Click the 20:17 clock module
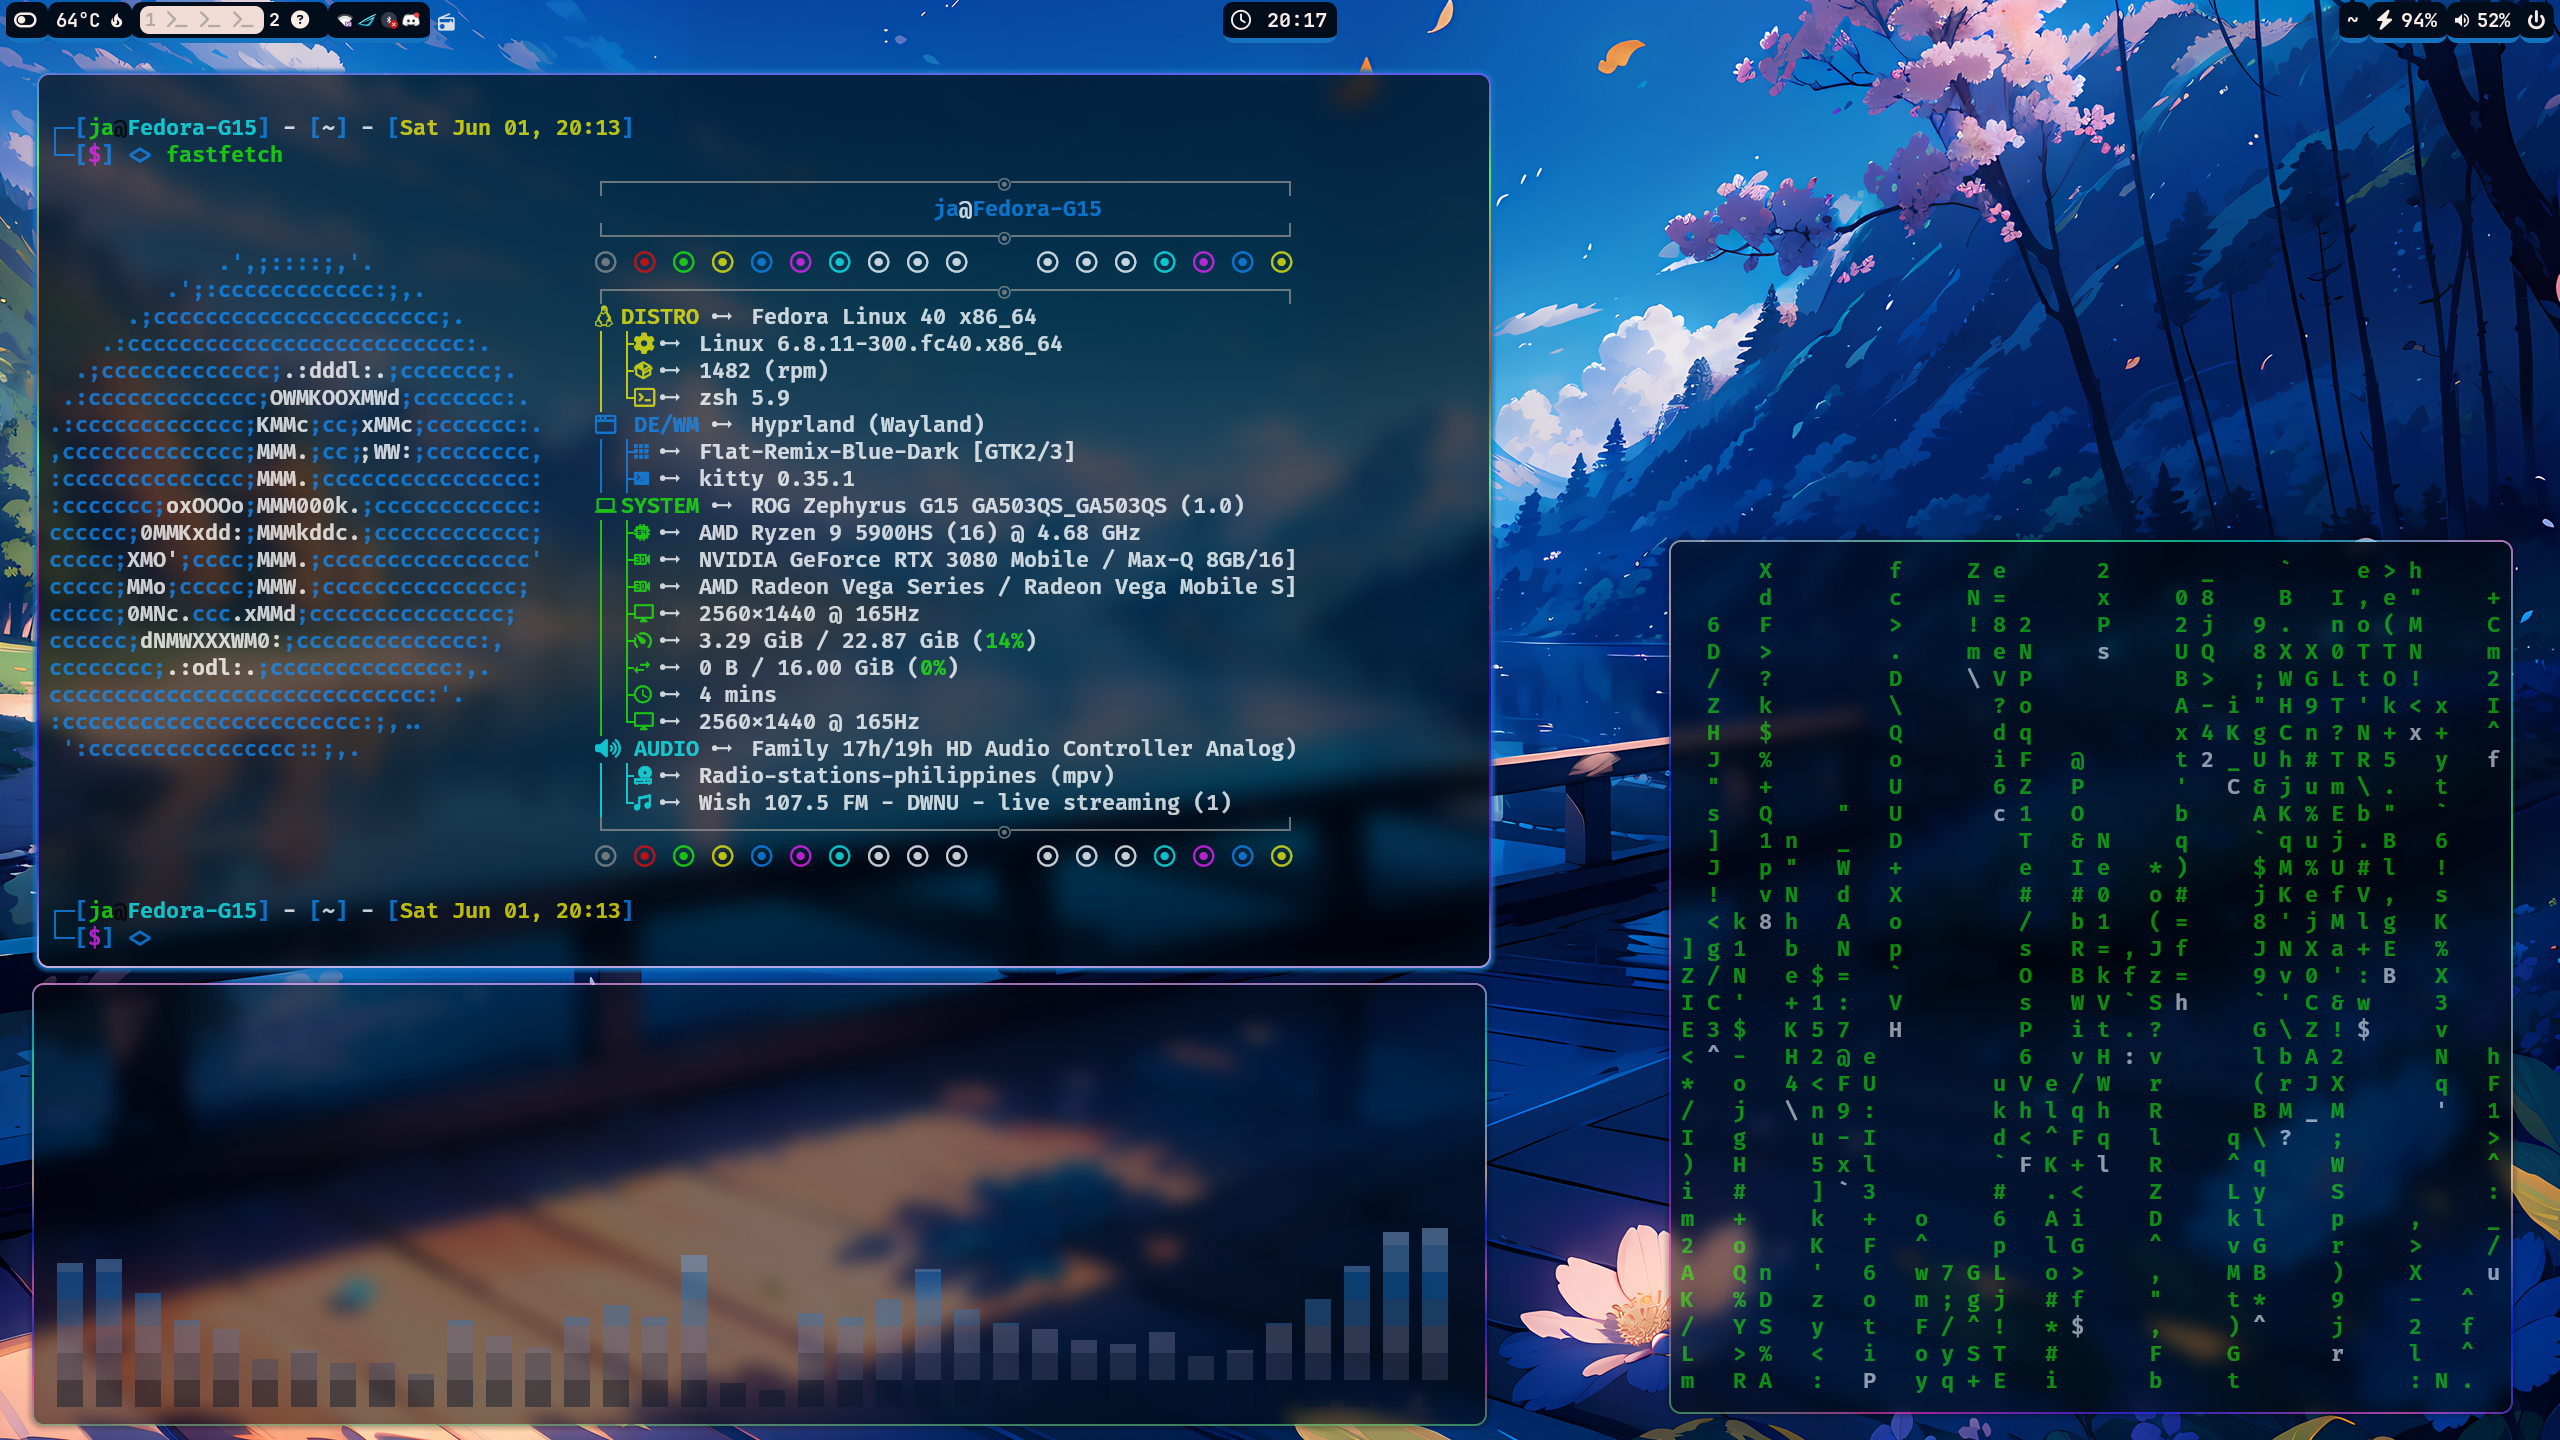2560x1440 pixels. click(x=1279, y=20)
